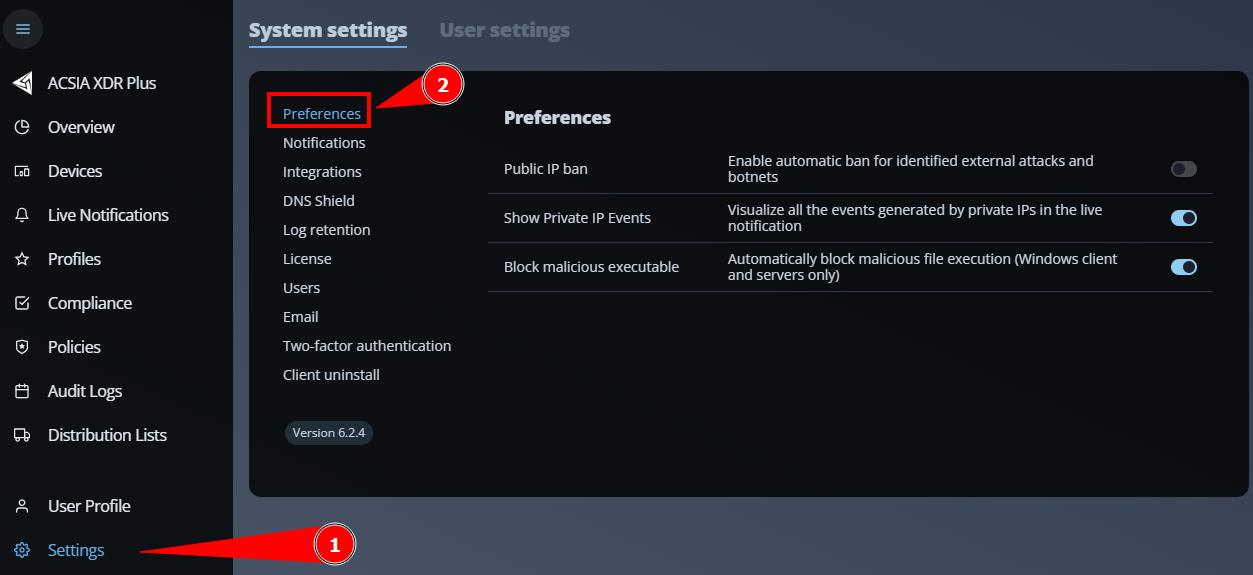Click the Compliance checkmark icon
The image size is (1253, 575).
pyautogui.click(x=22, y=303)
